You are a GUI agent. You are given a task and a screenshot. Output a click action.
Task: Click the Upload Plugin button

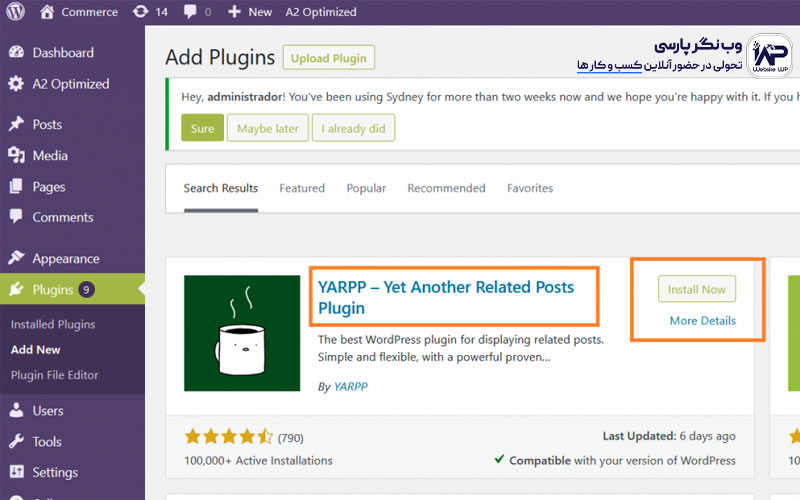(x=329, y=57)
